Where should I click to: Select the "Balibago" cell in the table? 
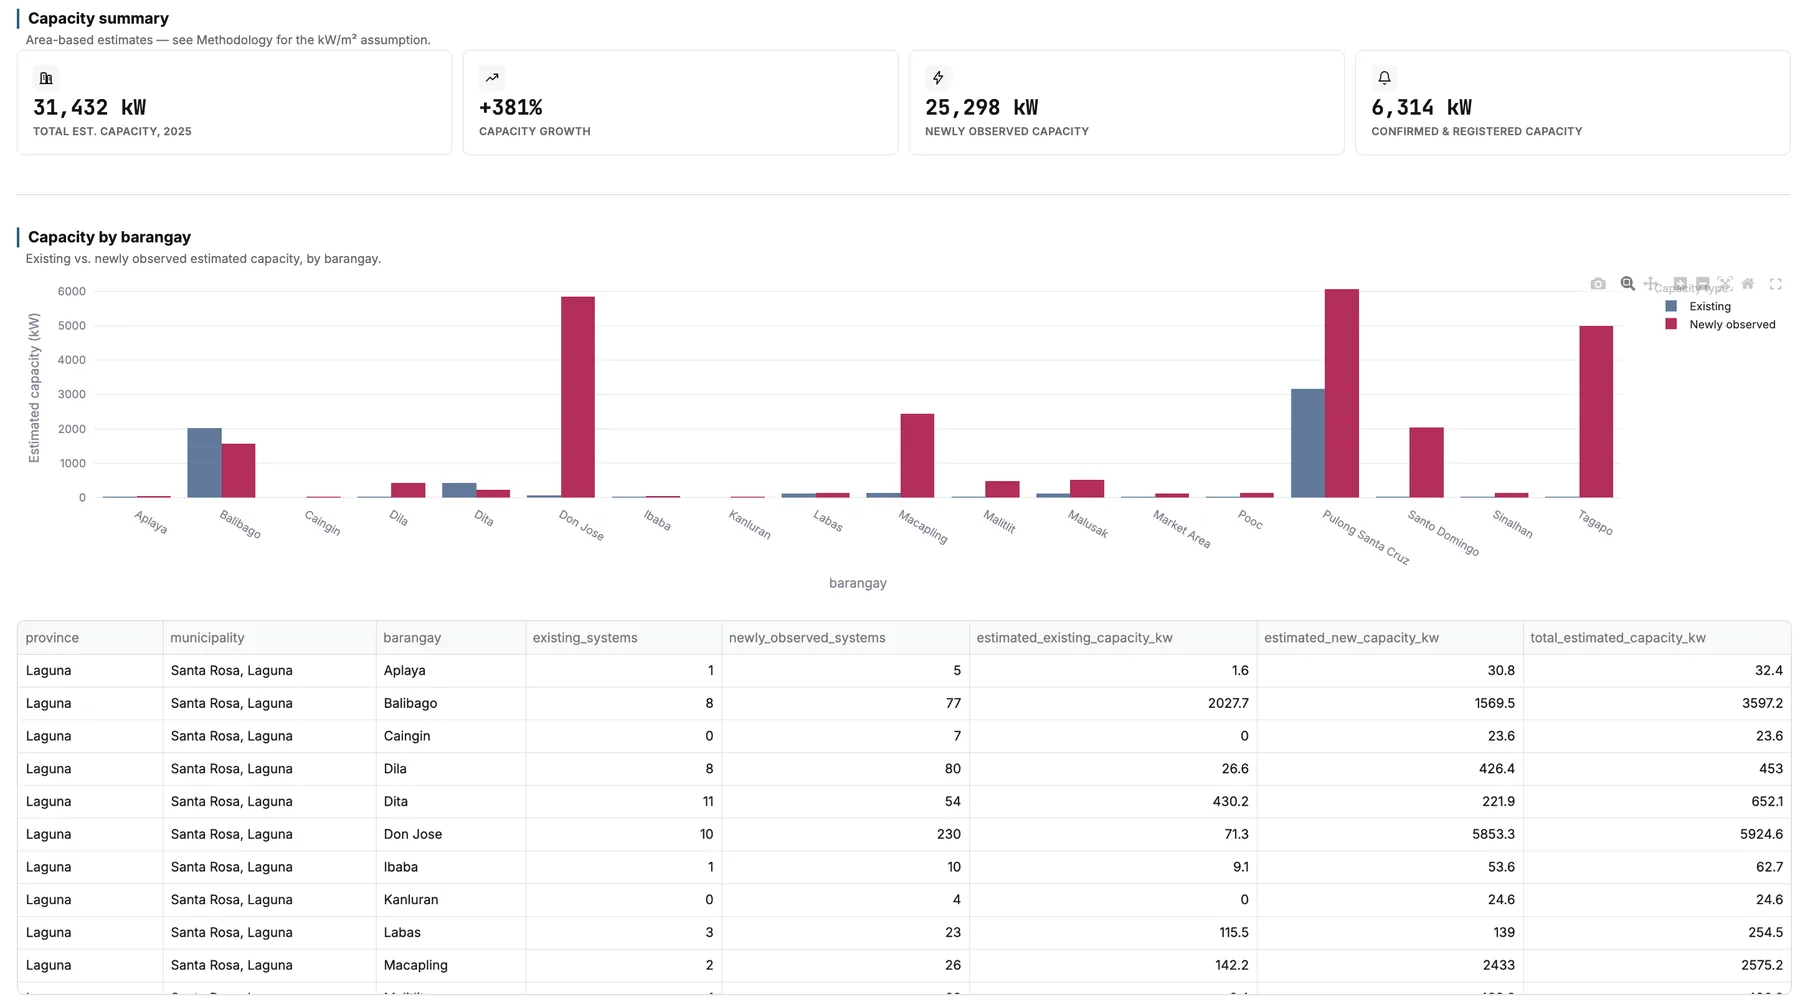click(451, 704)
